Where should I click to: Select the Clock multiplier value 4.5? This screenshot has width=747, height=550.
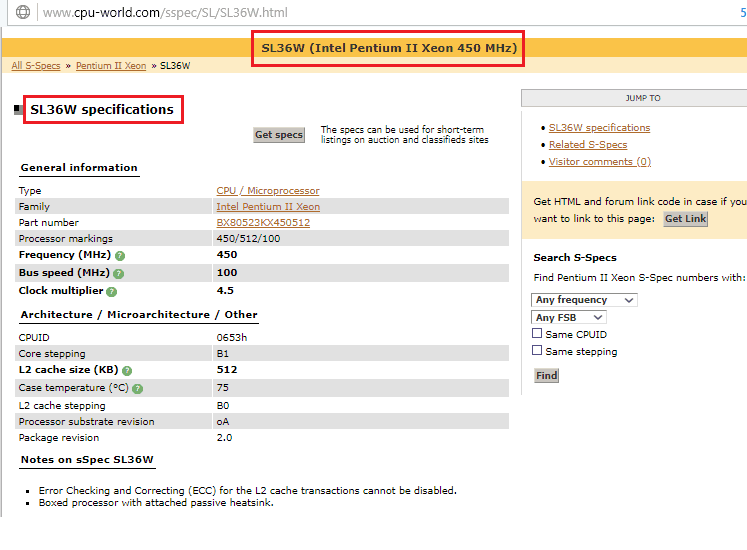tap(225, 291)
